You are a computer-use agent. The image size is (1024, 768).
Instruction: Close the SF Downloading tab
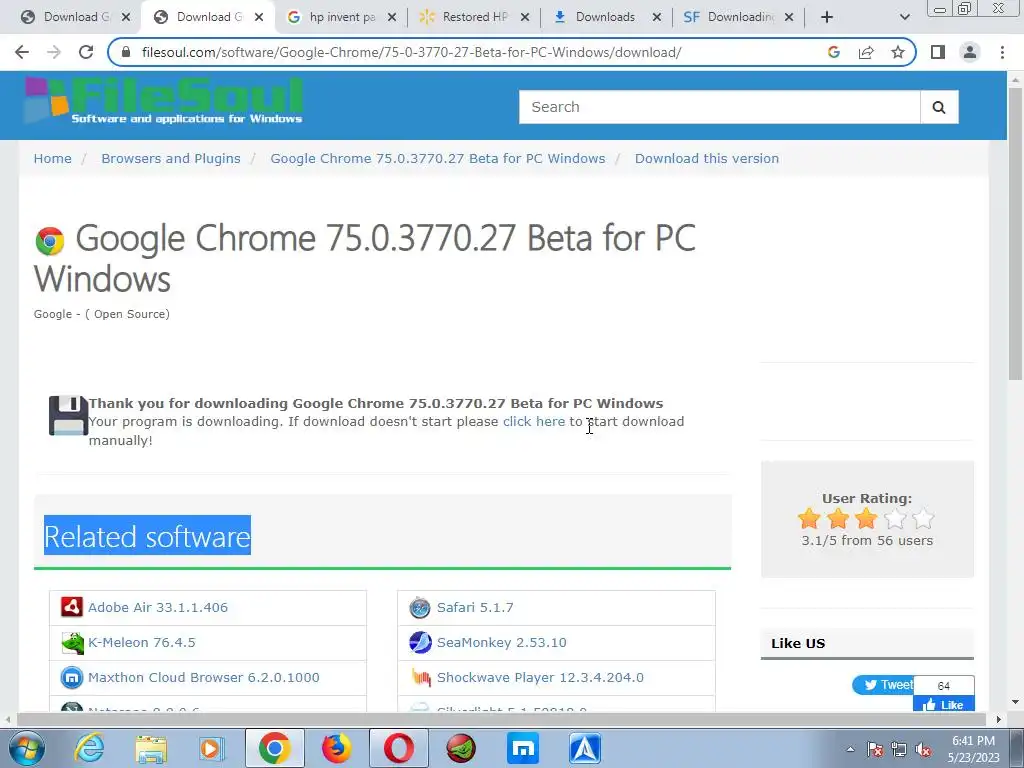[789, 17]
